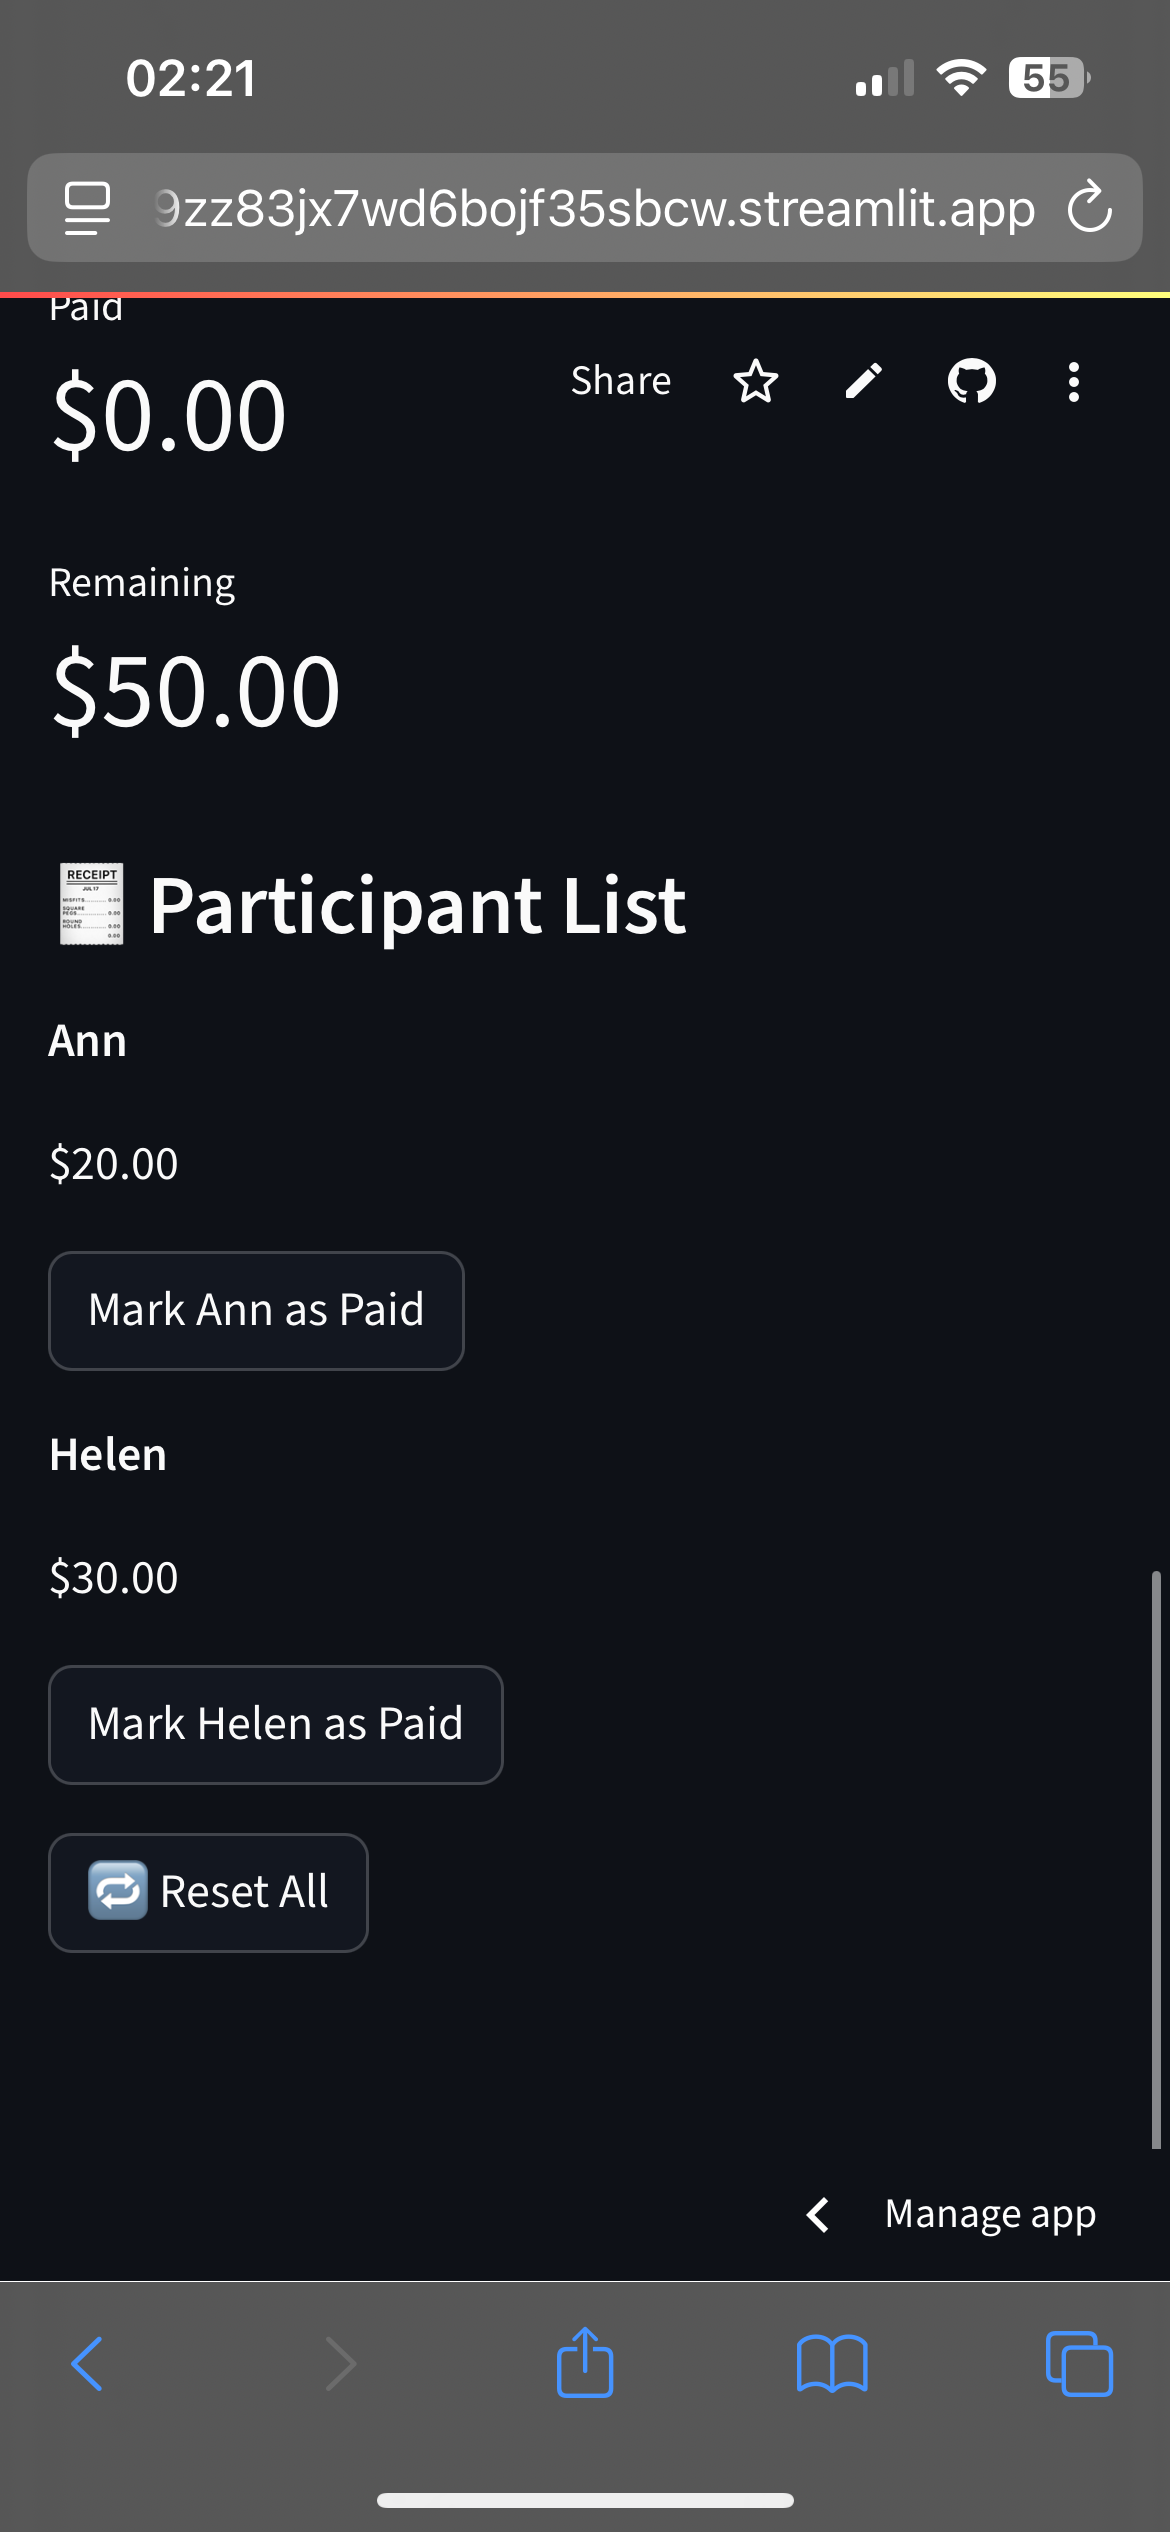
Task: Reload the page with the refresh icon
Action: [x=1089, y=207]
